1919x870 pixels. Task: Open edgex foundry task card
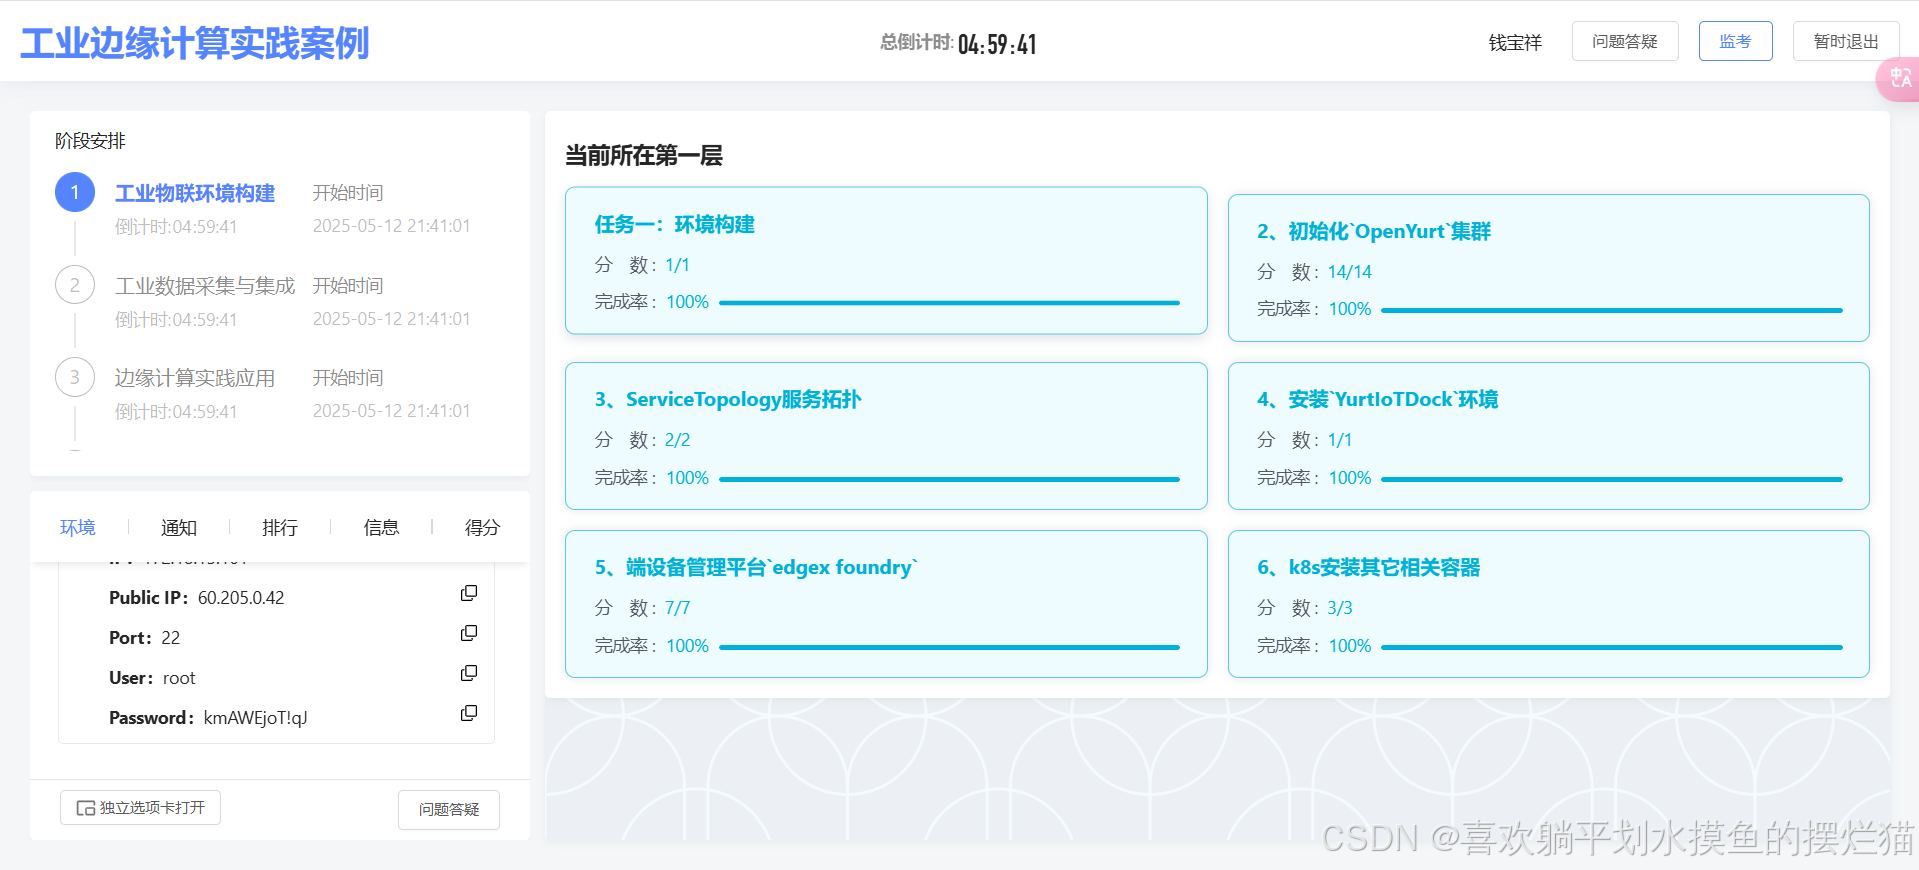coord(886,604)
